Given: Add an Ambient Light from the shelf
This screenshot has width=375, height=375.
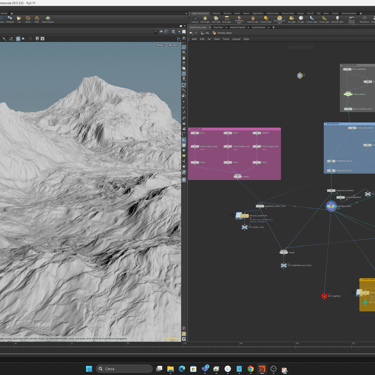Looking at the screenshot, I should [x=337, y=19].
